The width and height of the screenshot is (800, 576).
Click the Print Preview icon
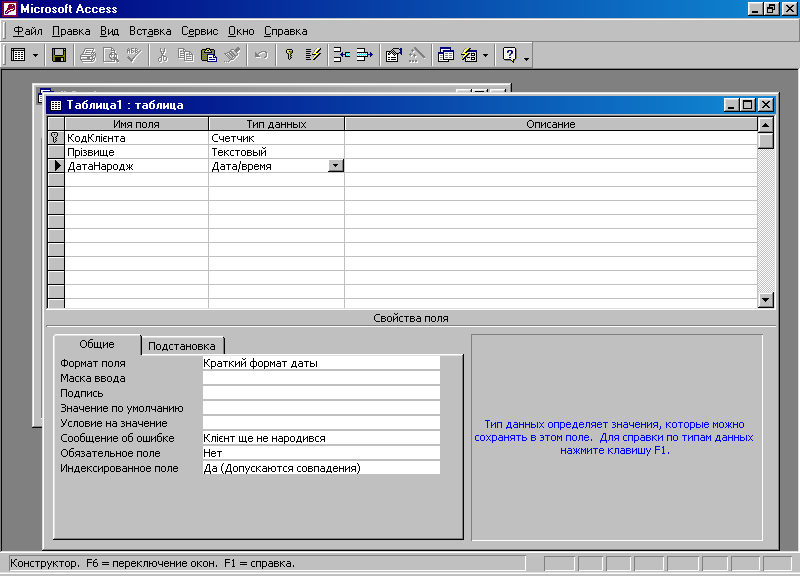(x=111, y=55)
